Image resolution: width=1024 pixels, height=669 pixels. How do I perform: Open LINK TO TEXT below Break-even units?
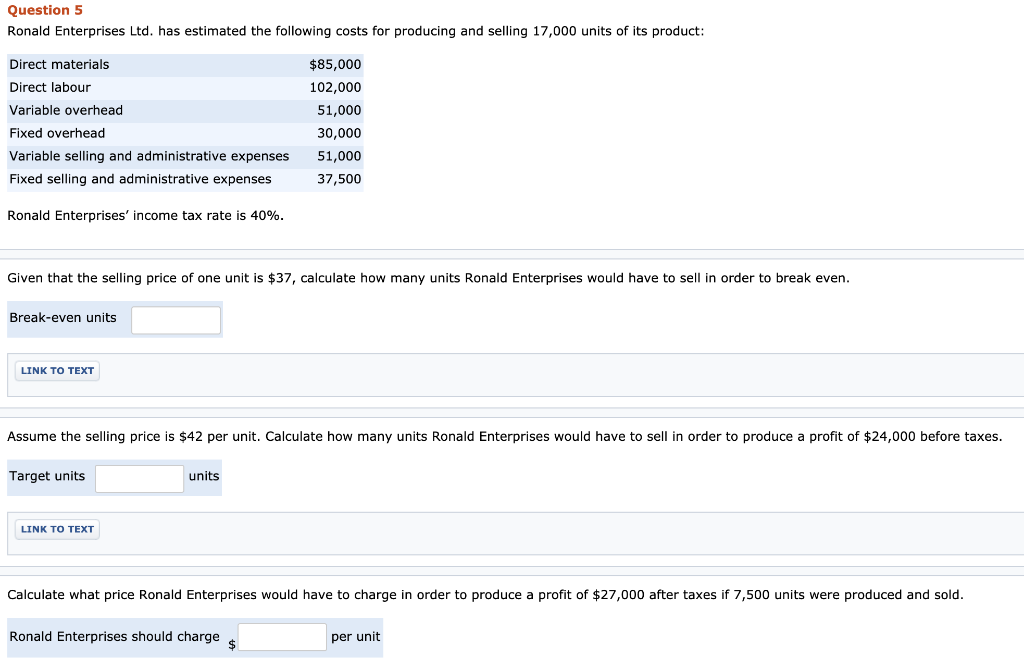point(57,371)
